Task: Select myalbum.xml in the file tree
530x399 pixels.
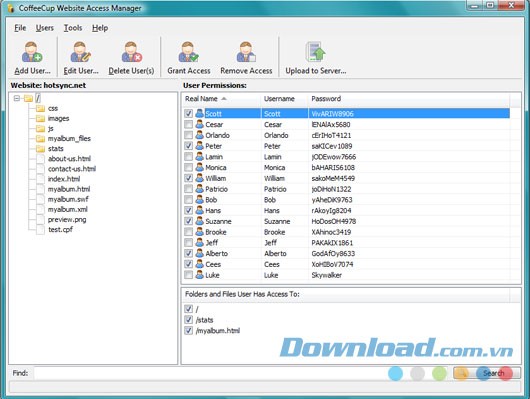Action: (x=68, y=209)
